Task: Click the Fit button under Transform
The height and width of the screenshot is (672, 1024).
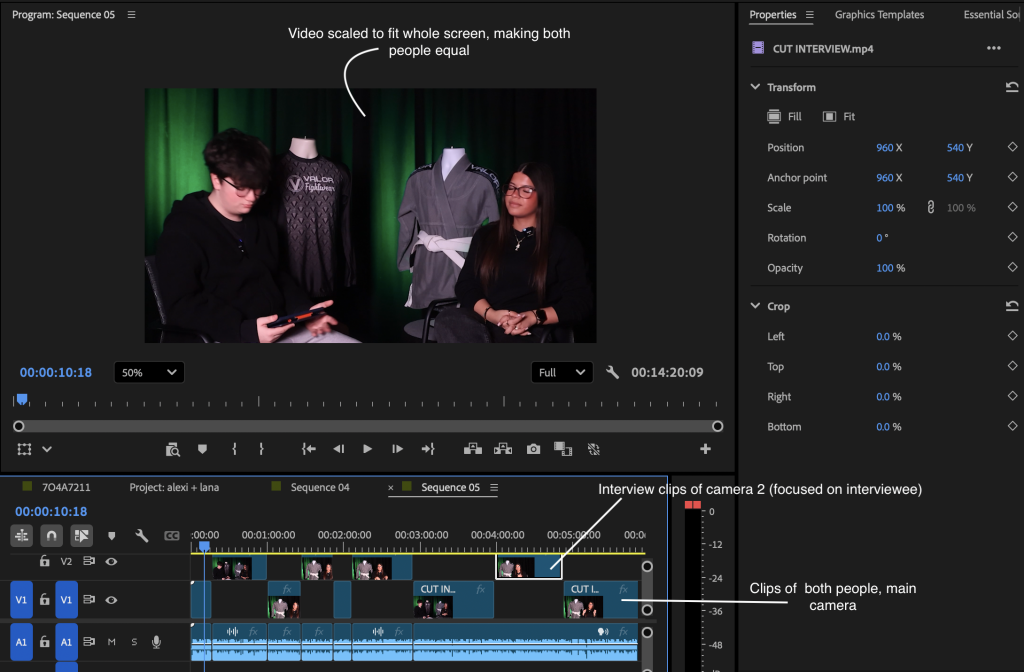Action: tap(839, 117)
